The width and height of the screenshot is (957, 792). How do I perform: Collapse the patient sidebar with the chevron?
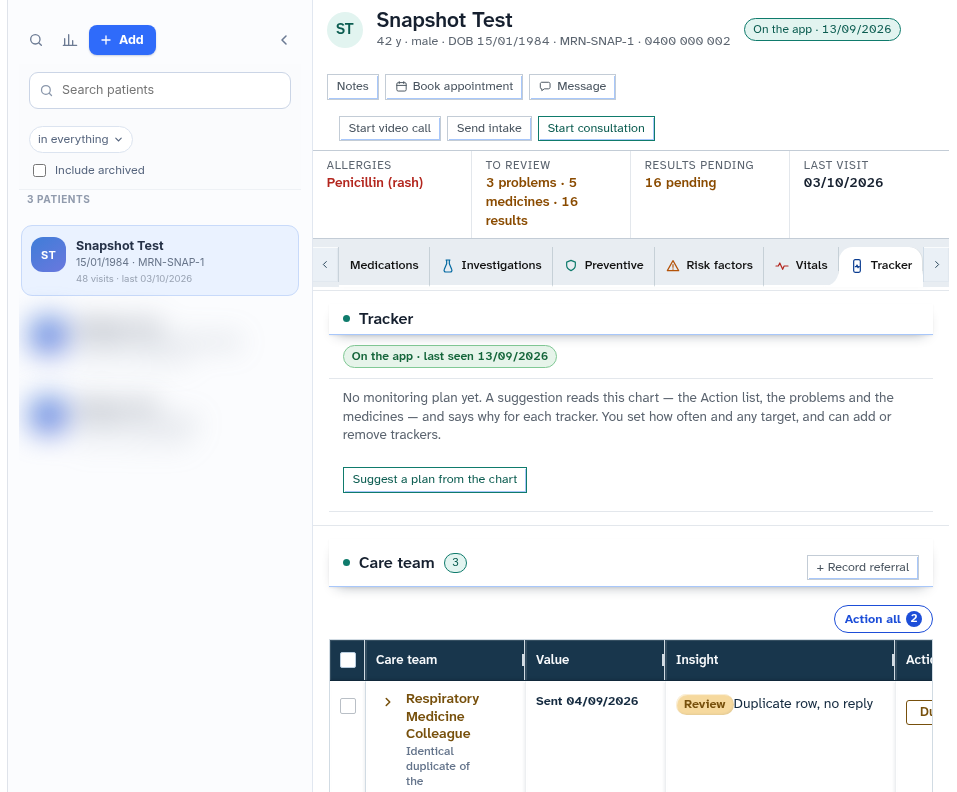click(284, 40)
